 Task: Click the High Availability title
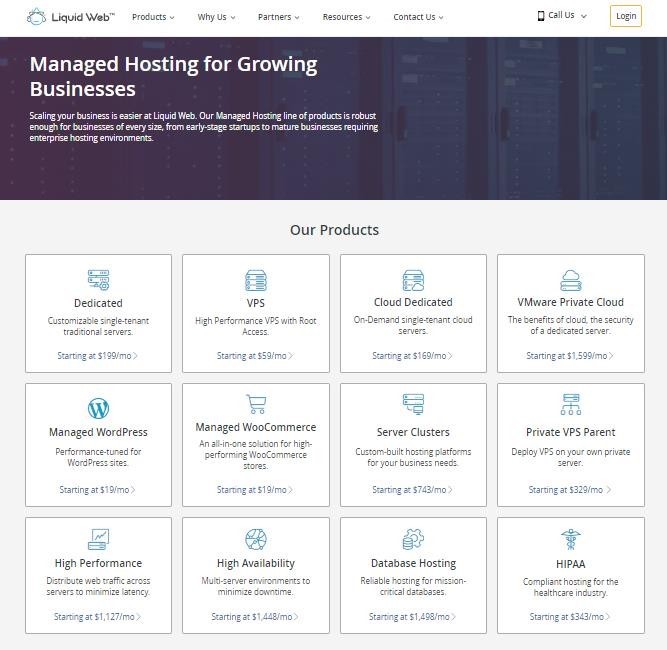click(256, 563)
